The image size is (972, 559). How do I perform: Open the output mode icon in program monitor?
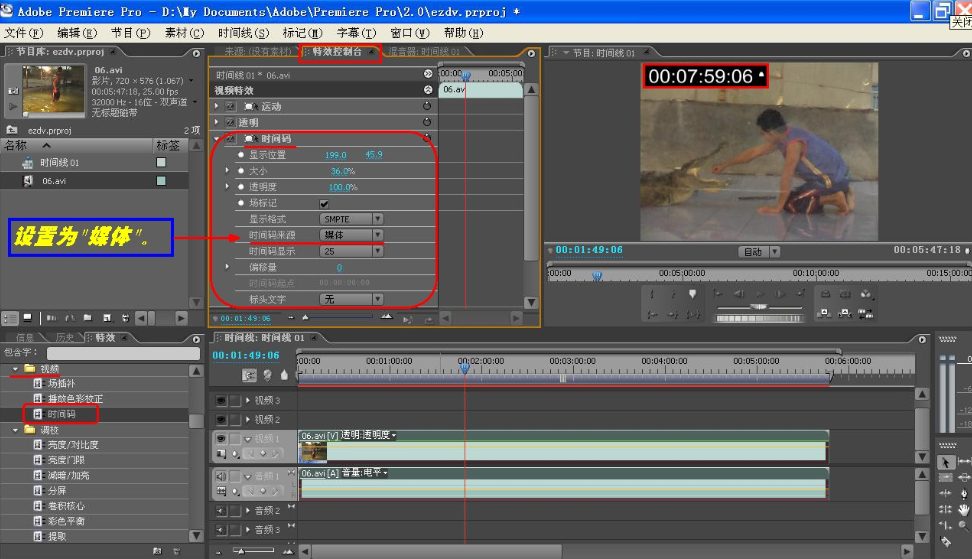(x=866, y=294)
